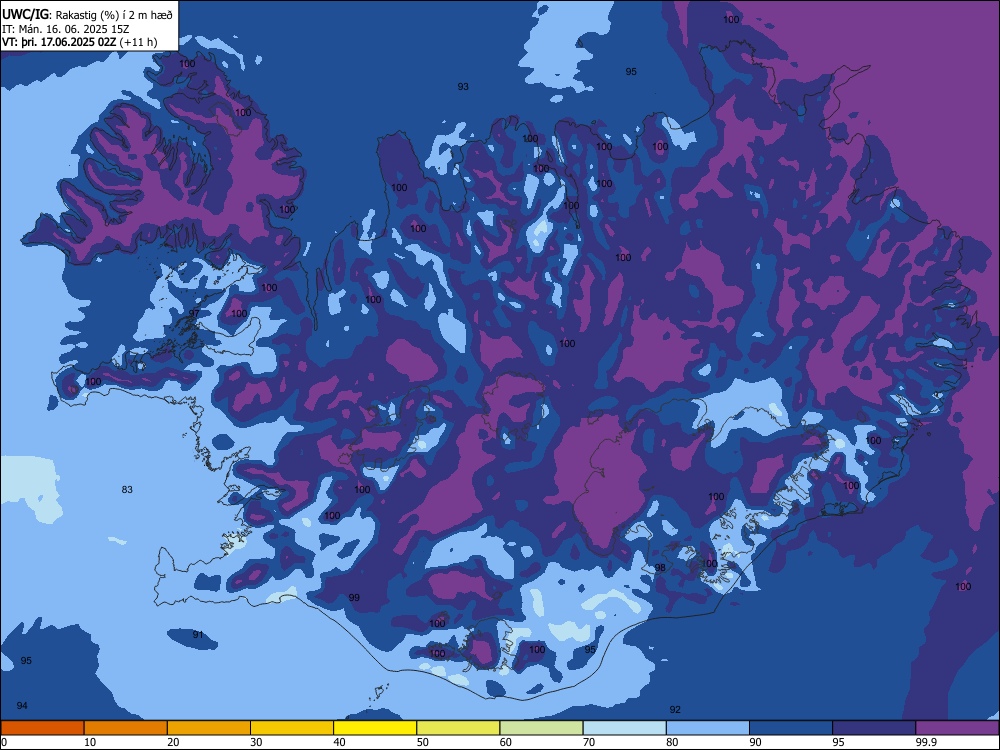Click the UWC/IG title text
This screenshot has height=750, width=1000.
tap(26, 13)
